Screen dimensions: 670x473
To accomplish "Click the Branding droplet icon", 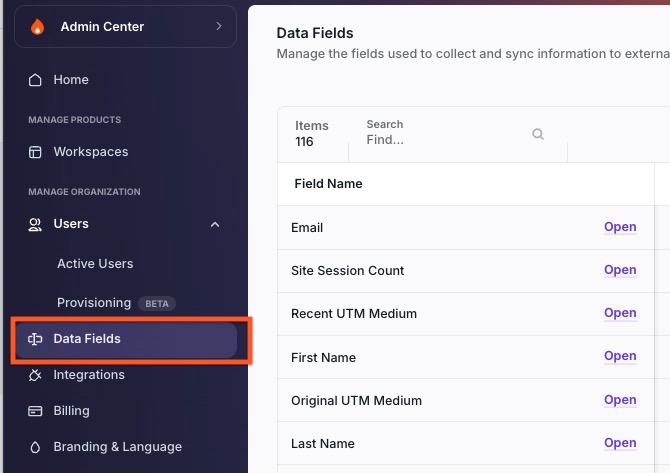I will click(35, 447).
